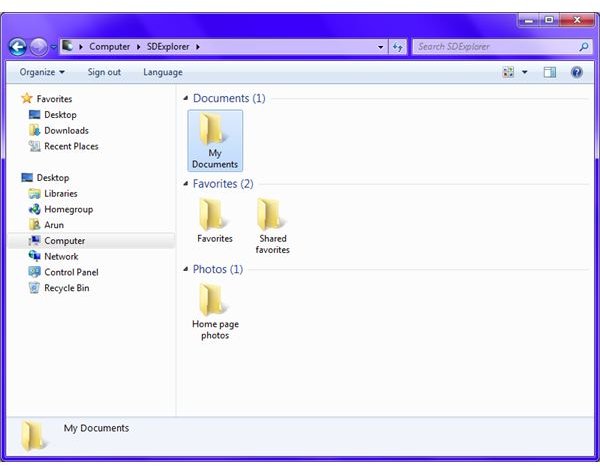Click the Refresh button in address bar
This screenshot has width=600, height=466.
[x=398, y=47]
